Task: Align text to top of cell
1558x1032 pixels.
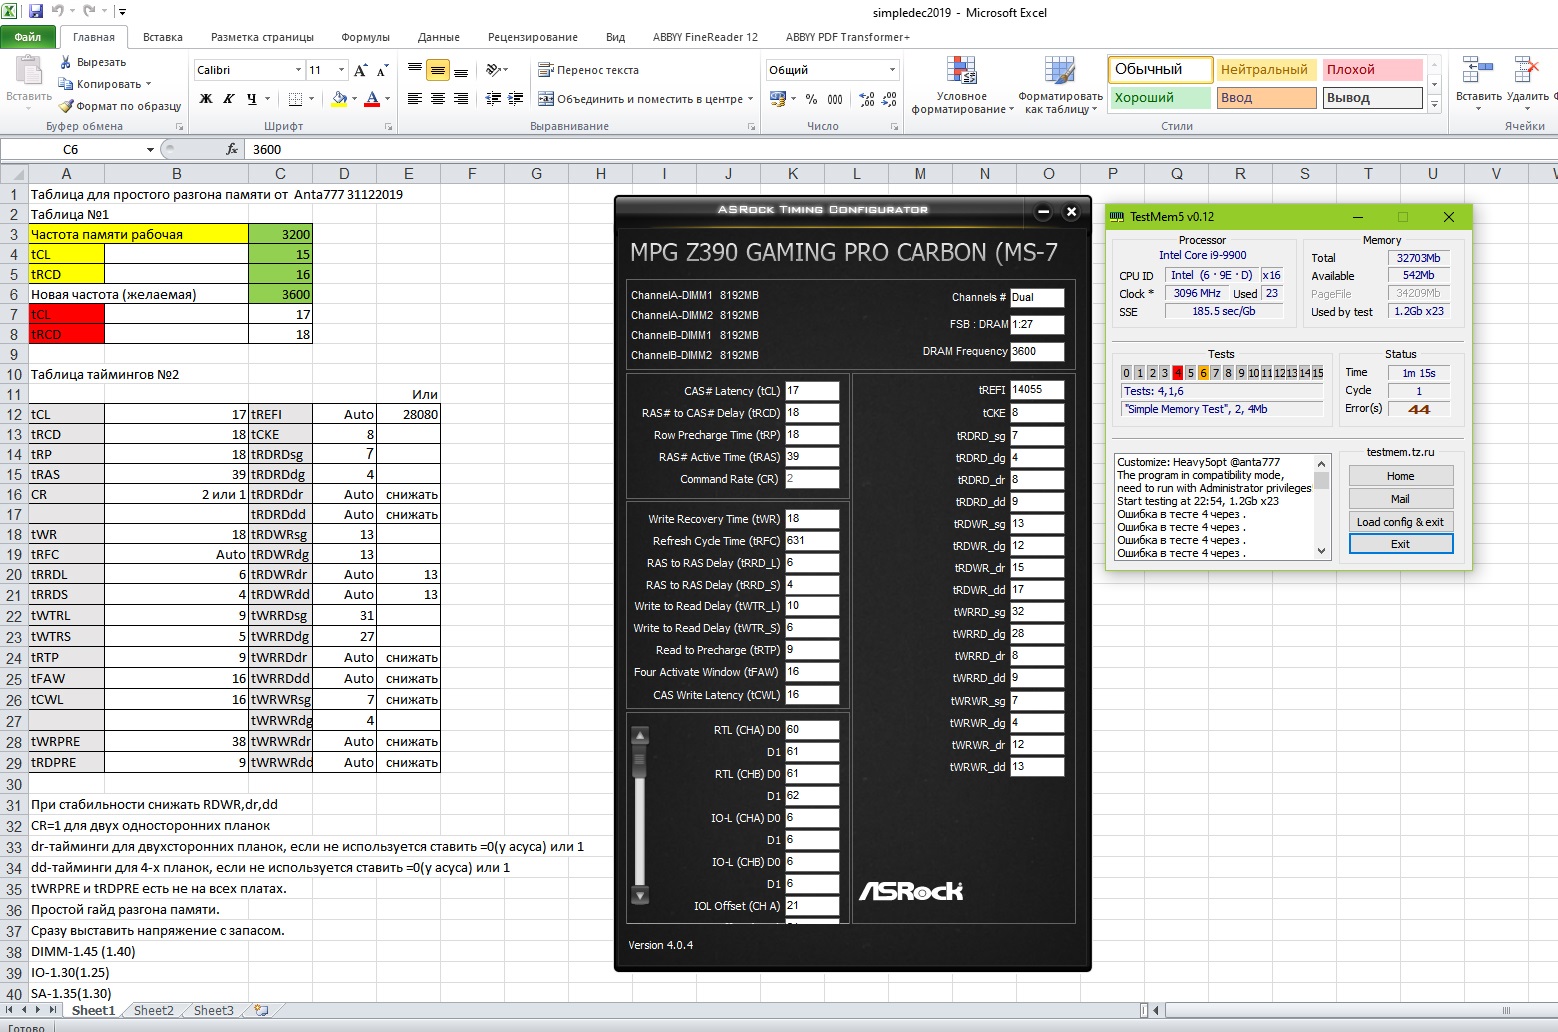Action: [x=415, y=70]
